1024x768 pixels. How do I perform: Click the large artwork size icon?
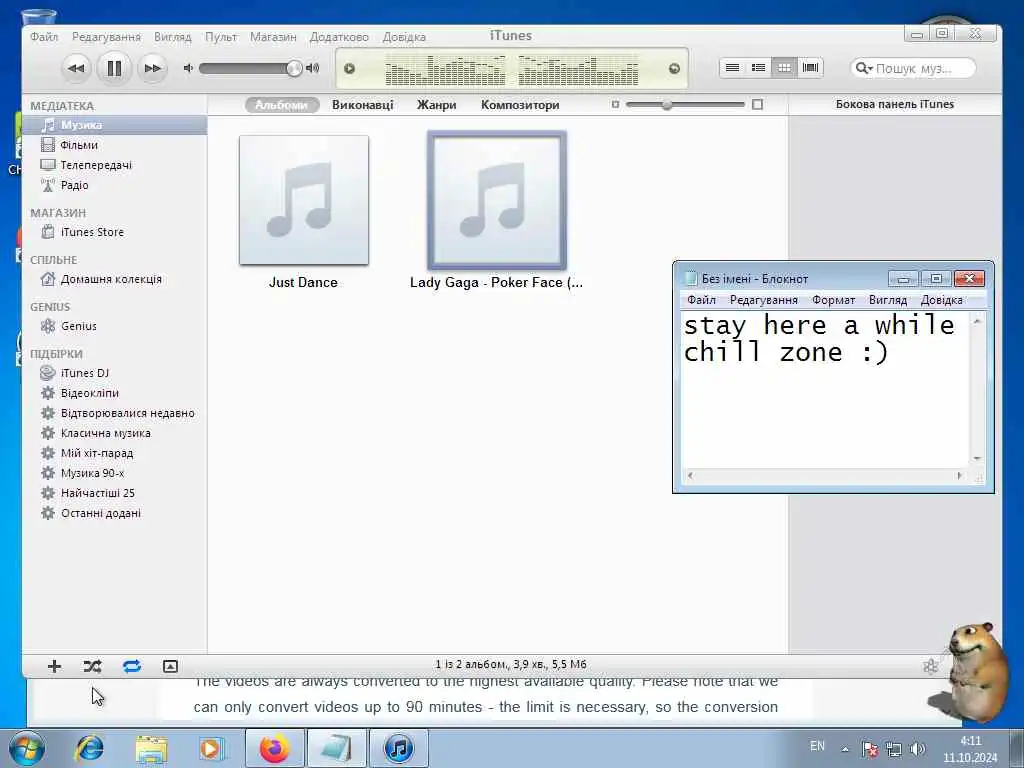point(758,104)
